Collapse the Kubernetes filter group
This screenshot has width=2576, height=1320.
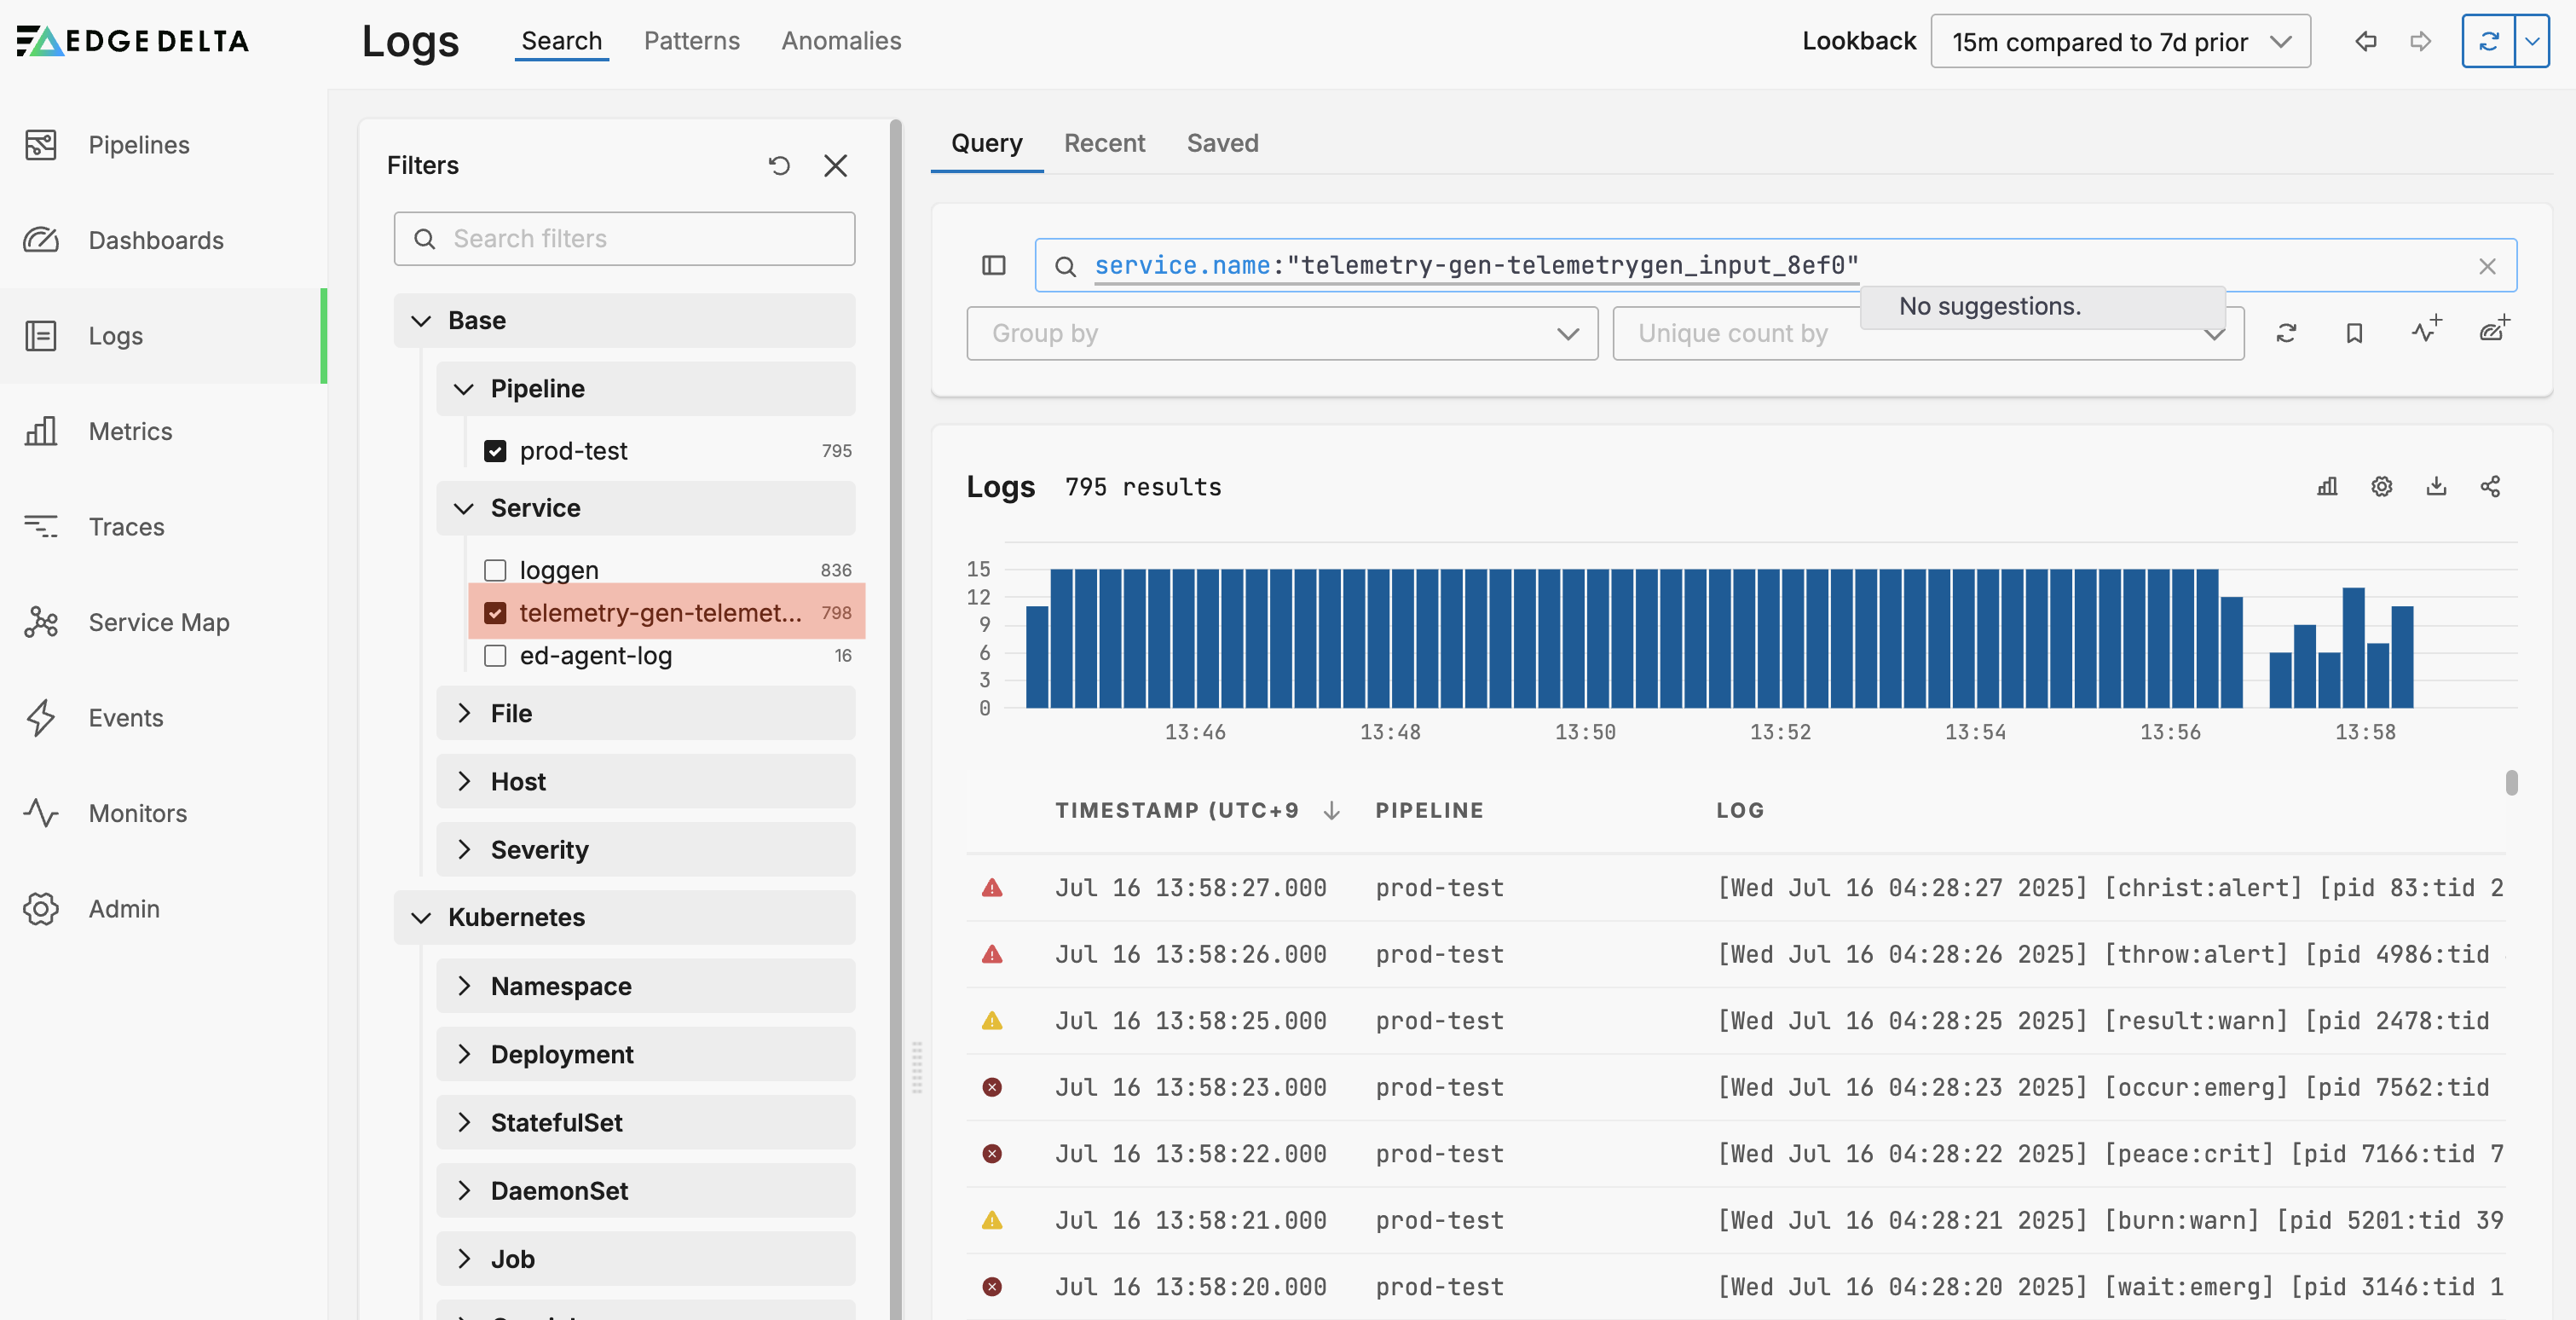(x=624, y=917)
